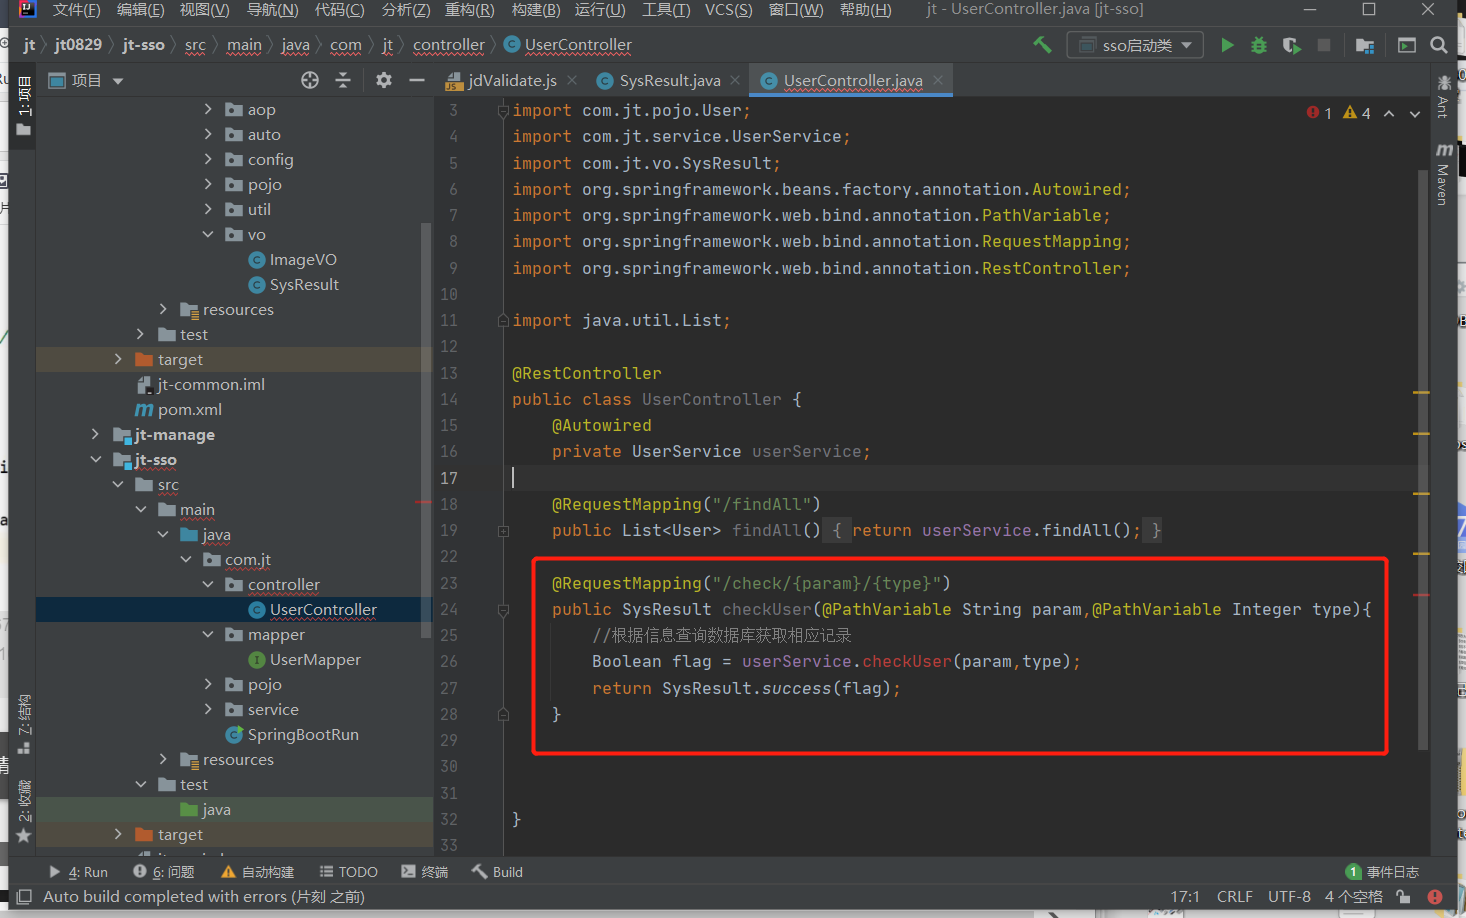Open the 终端 terminal panel
This screenshot has height=918, width=1466.
tap(424, 872)
